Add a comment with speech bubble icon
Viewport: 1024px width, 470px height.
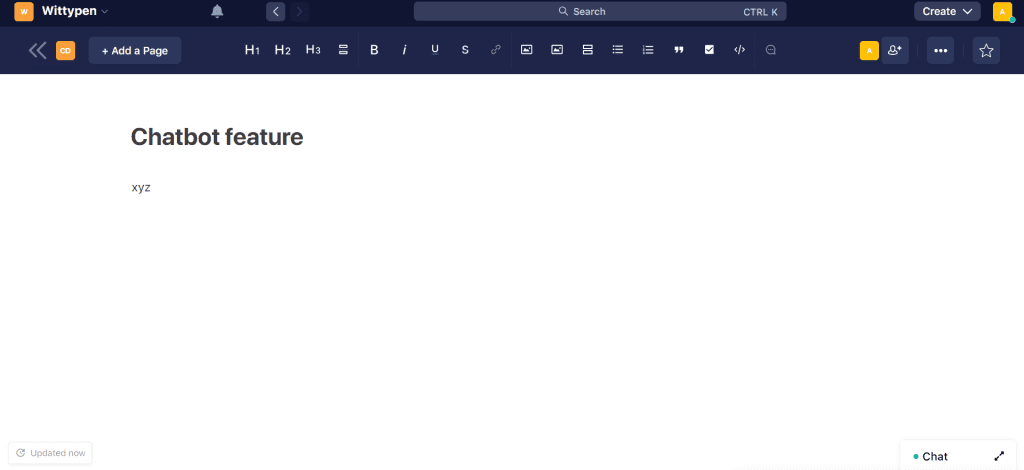771,50
